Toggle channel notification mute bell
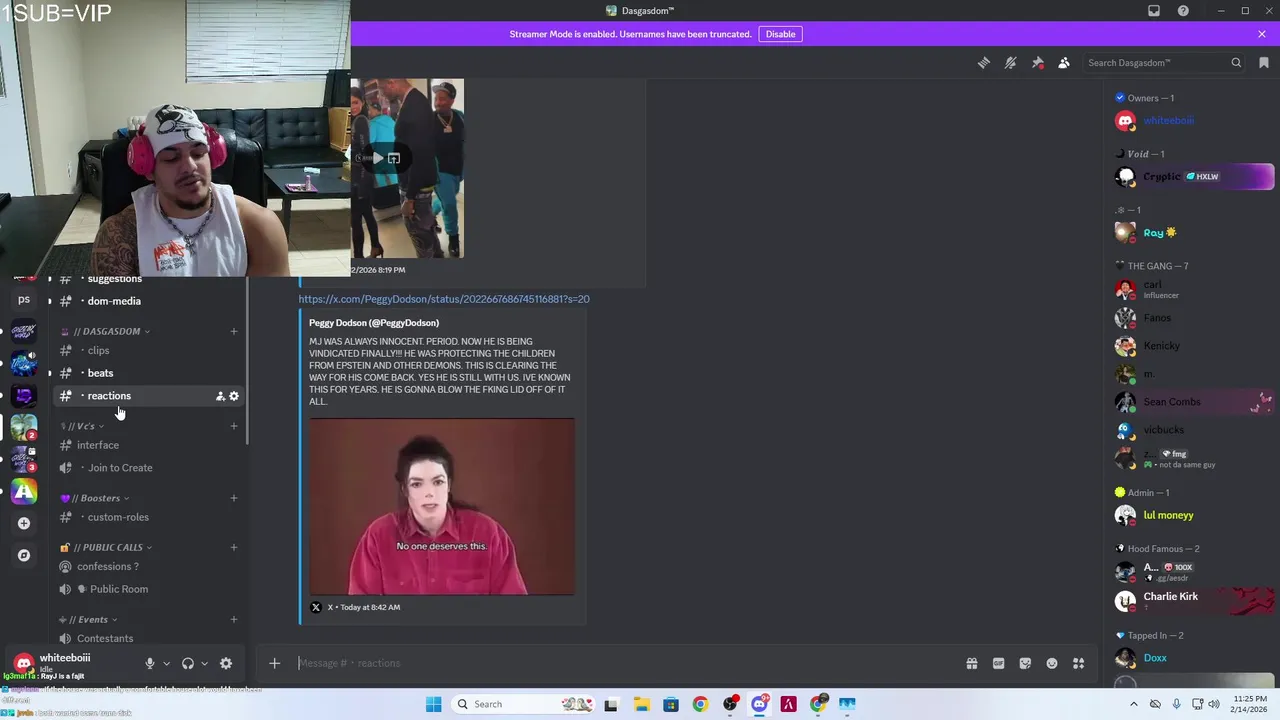This screenshot has width=1280, height=720. pos(1011,63)
